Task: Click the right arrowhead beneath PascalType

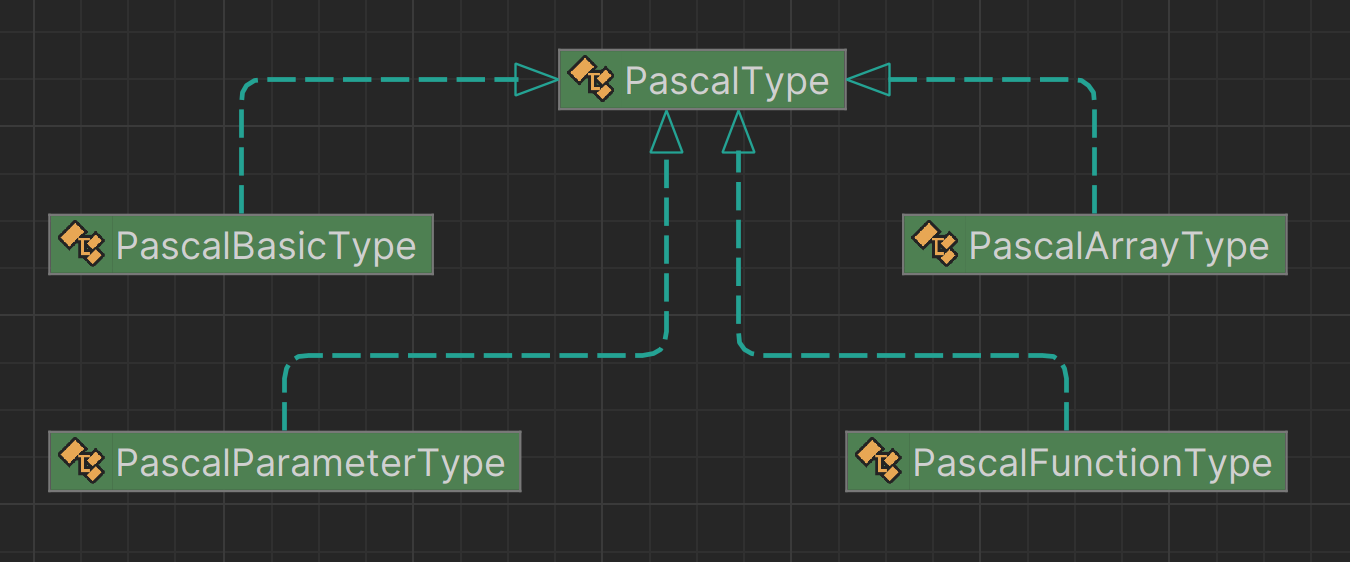Action: 738,133
